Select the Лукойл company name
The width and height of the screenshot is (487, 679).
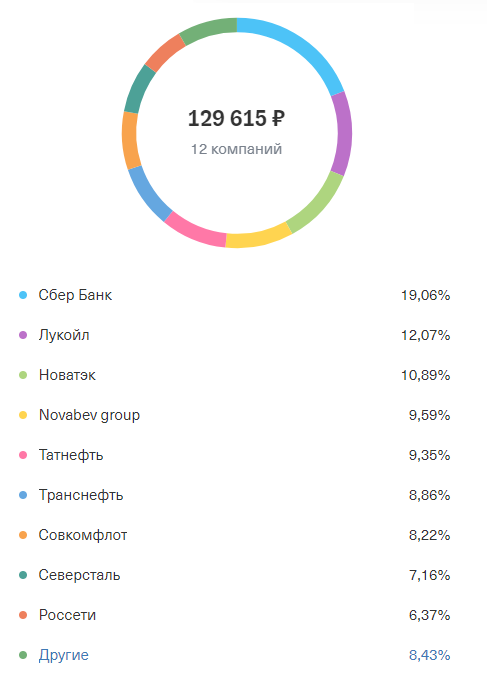(x=64, y=335)
